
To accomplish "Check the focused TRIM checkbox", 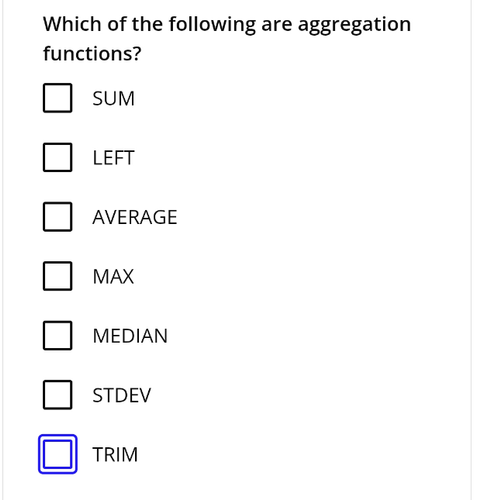I will (57, 454).
